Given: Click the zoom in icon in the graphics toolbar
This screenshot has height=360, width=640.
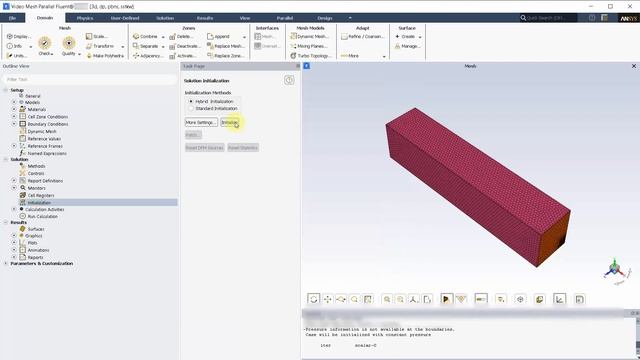Looking at the screenshot, I should pos(387,299).
